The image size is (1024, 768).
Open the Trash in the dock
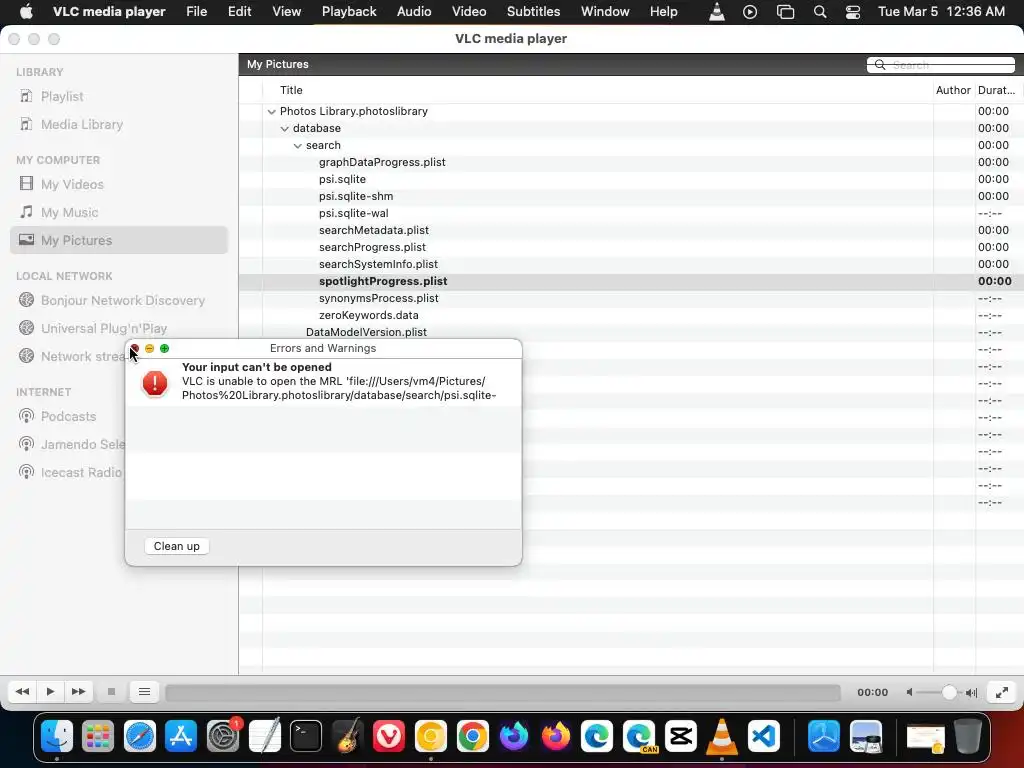pyautogui.click(x=968, y=737)
